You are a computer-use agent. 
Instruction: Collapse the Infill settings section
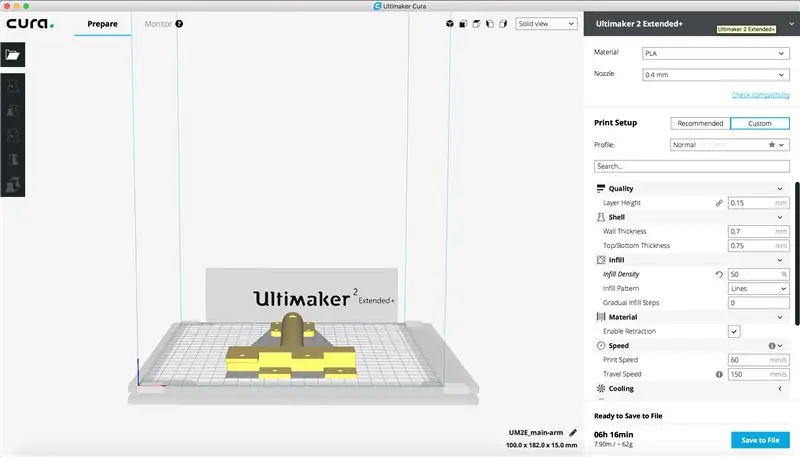tap(780, 260)
